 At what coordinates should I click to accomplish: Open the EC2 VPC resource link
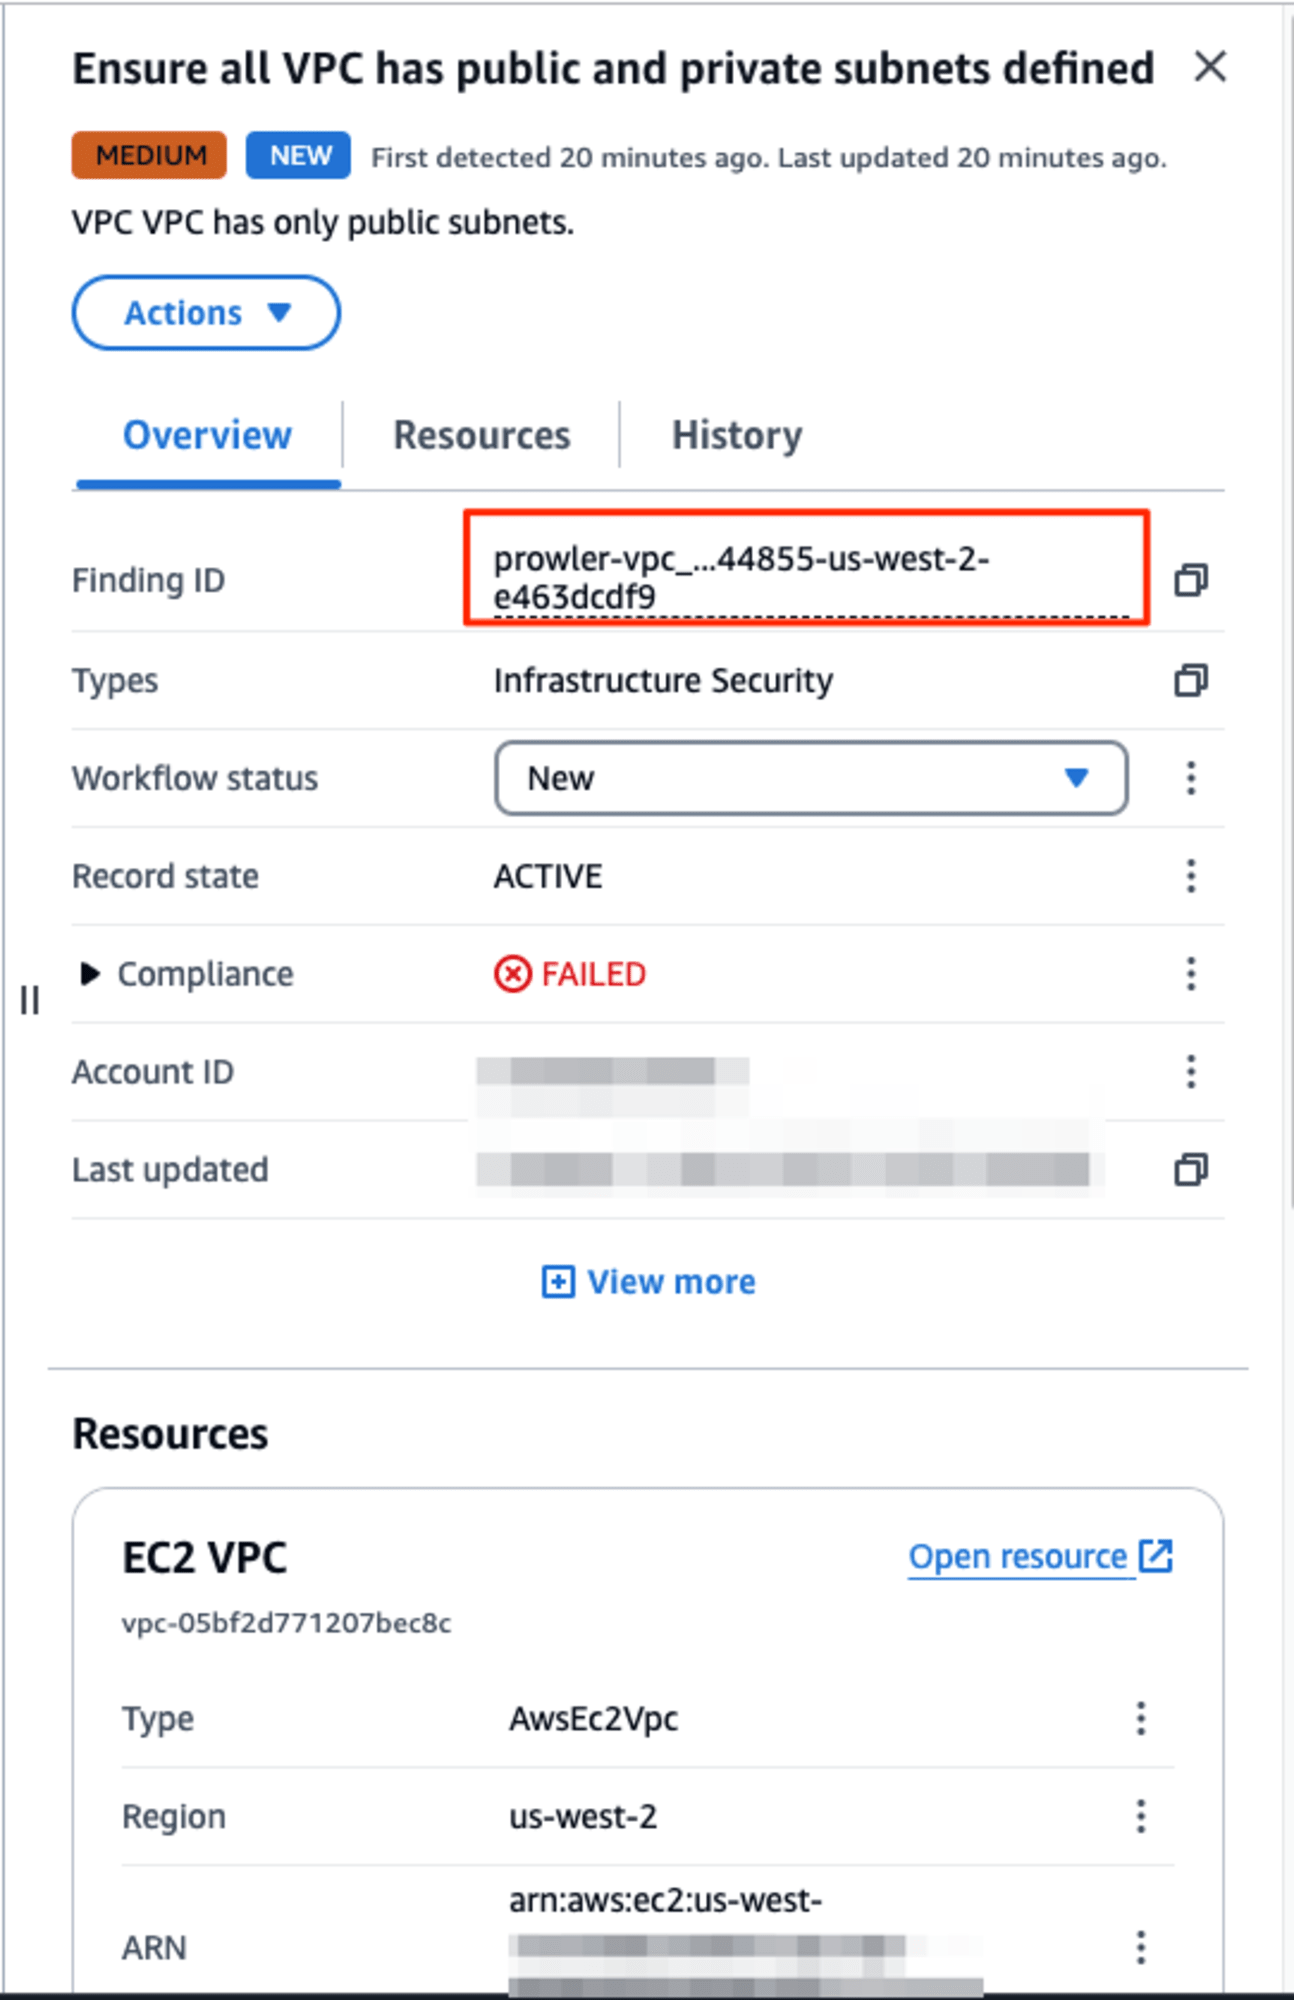pyautogui.click(x=1017, y=1557)
